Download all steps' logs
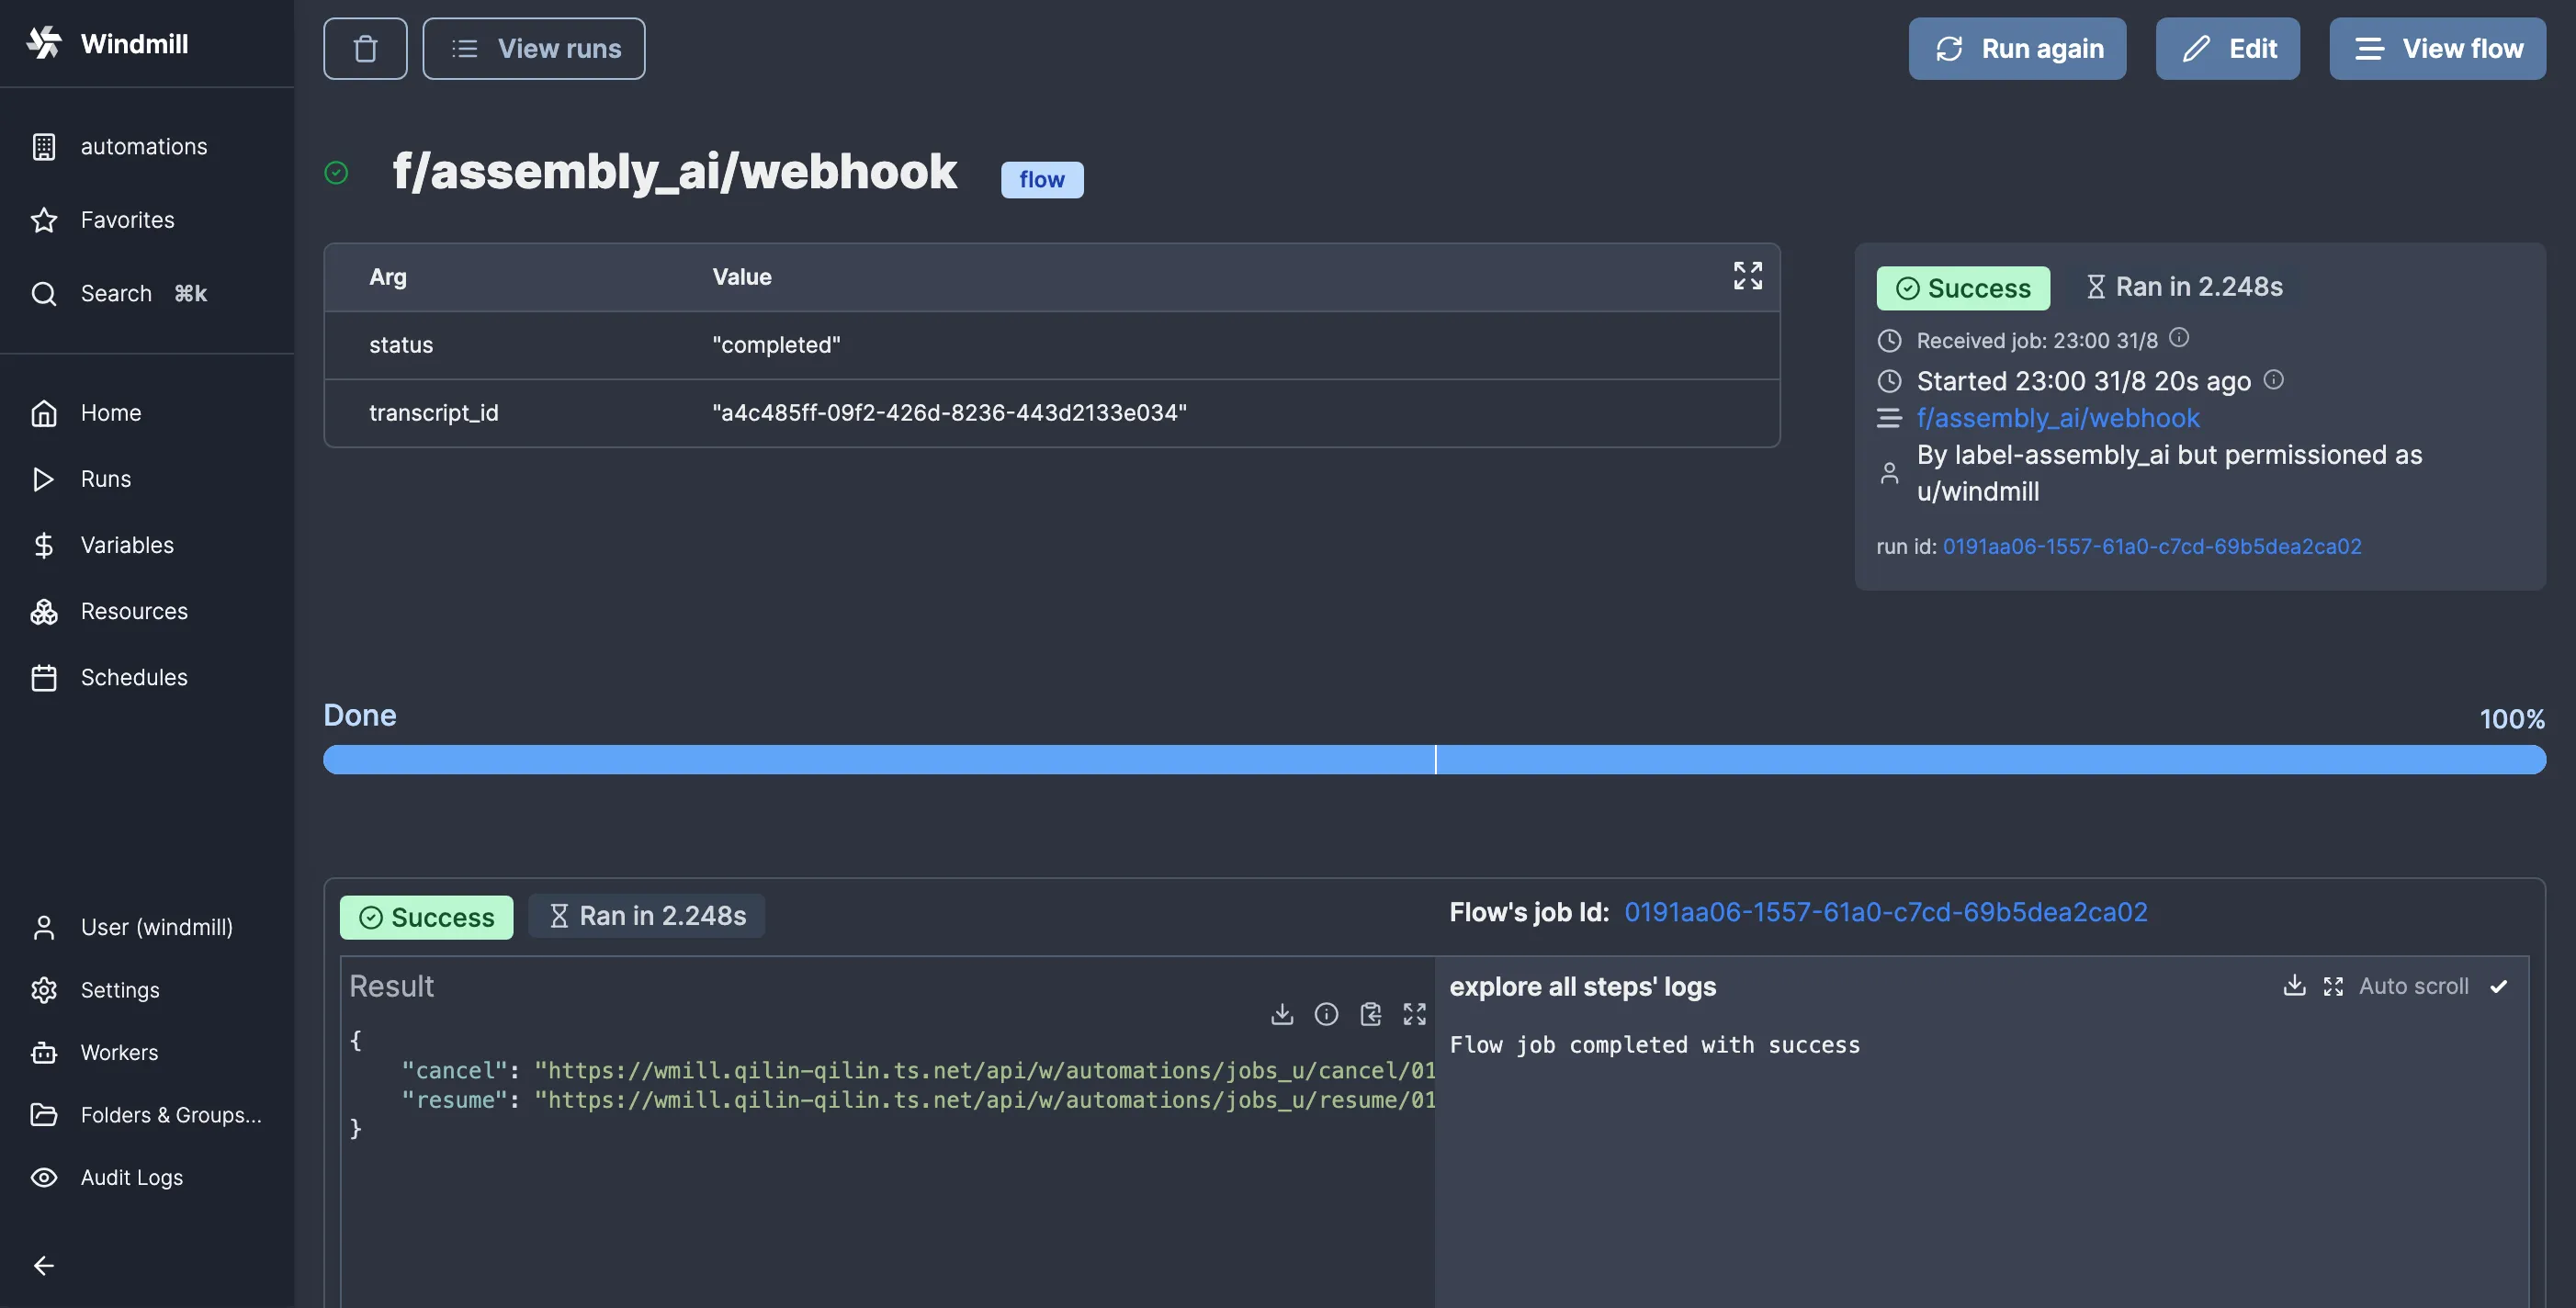Viewport: 2576px width, 1308px height. tap(2294, 986)
